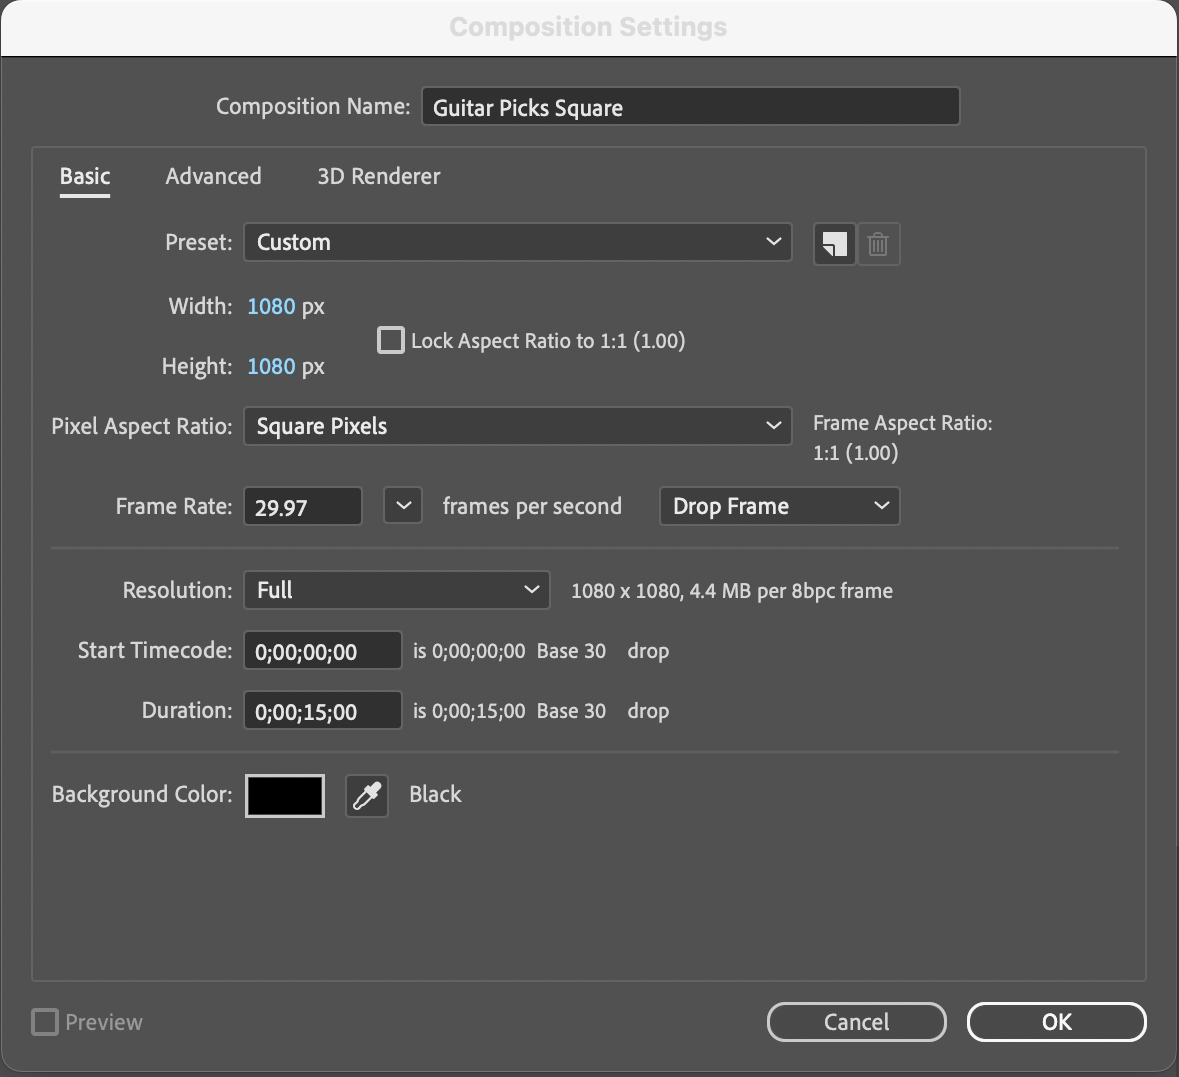Click the save preset icon

click(834, 244)
